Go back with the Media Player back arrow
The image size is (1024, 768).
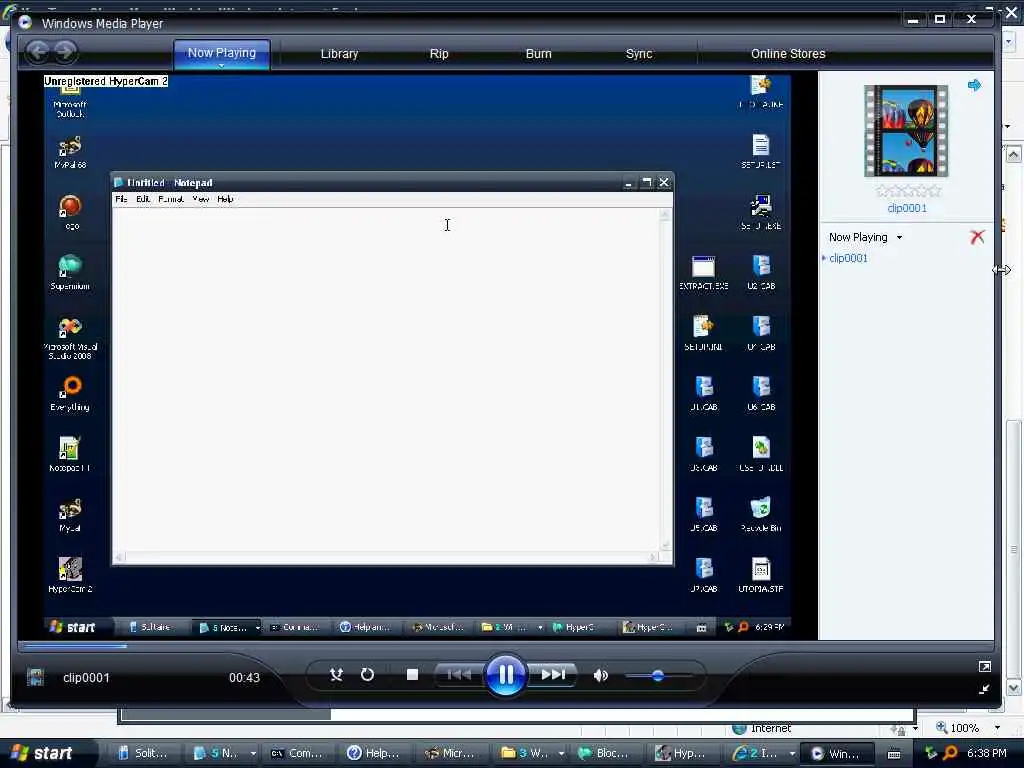[38, 52]
